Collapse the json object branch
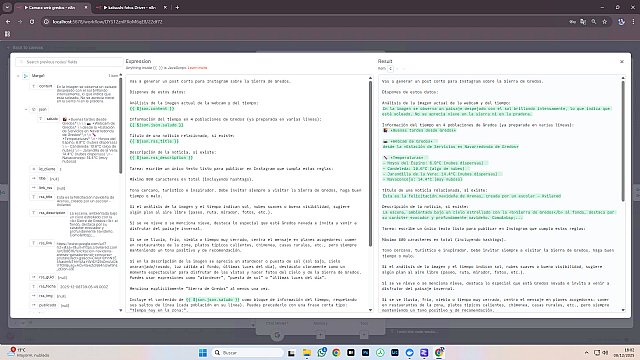640x360 pixels. point(26,109)
